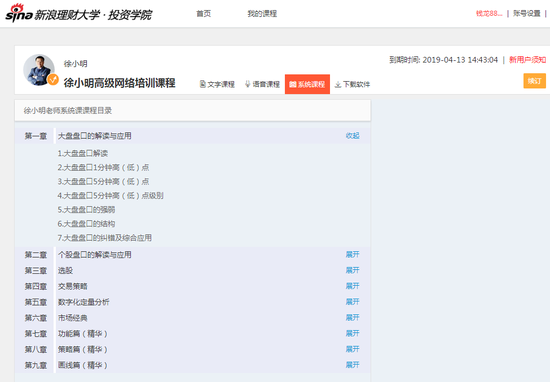Click the 第二章 chapter label
The width and height of the screenshot is (550, 382).
[x=36, y=255]
